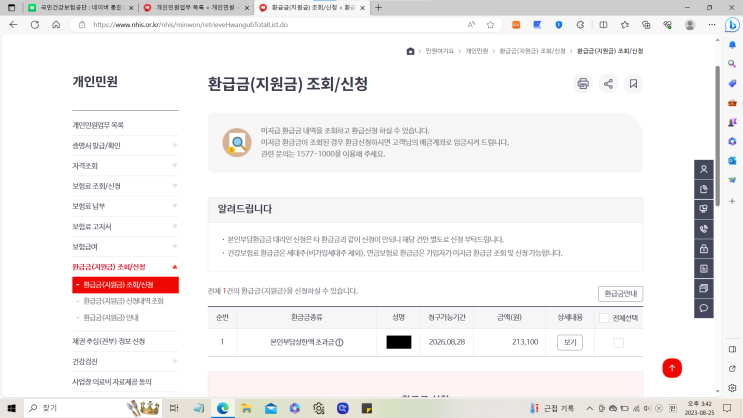
Task: Open the user profile quick-menu icon
Action: click(704, 169)
